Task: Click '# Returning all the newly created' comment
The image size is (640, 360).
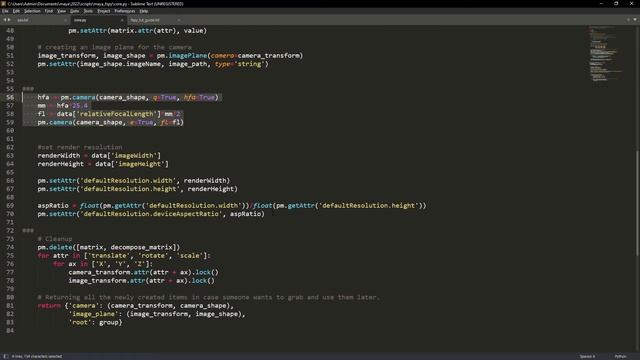Action: coord(209,297)
